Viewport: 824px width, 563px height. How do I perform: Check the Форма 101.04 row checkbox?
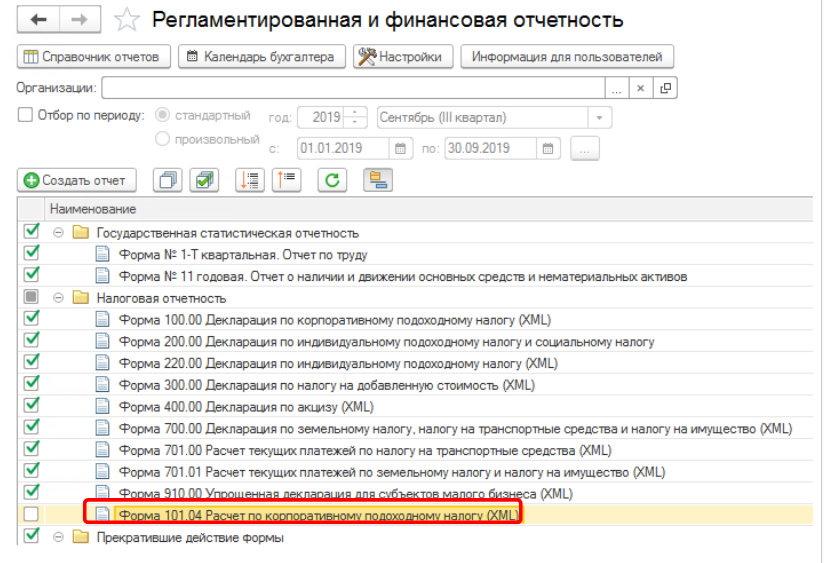click(x=31, y=515)
